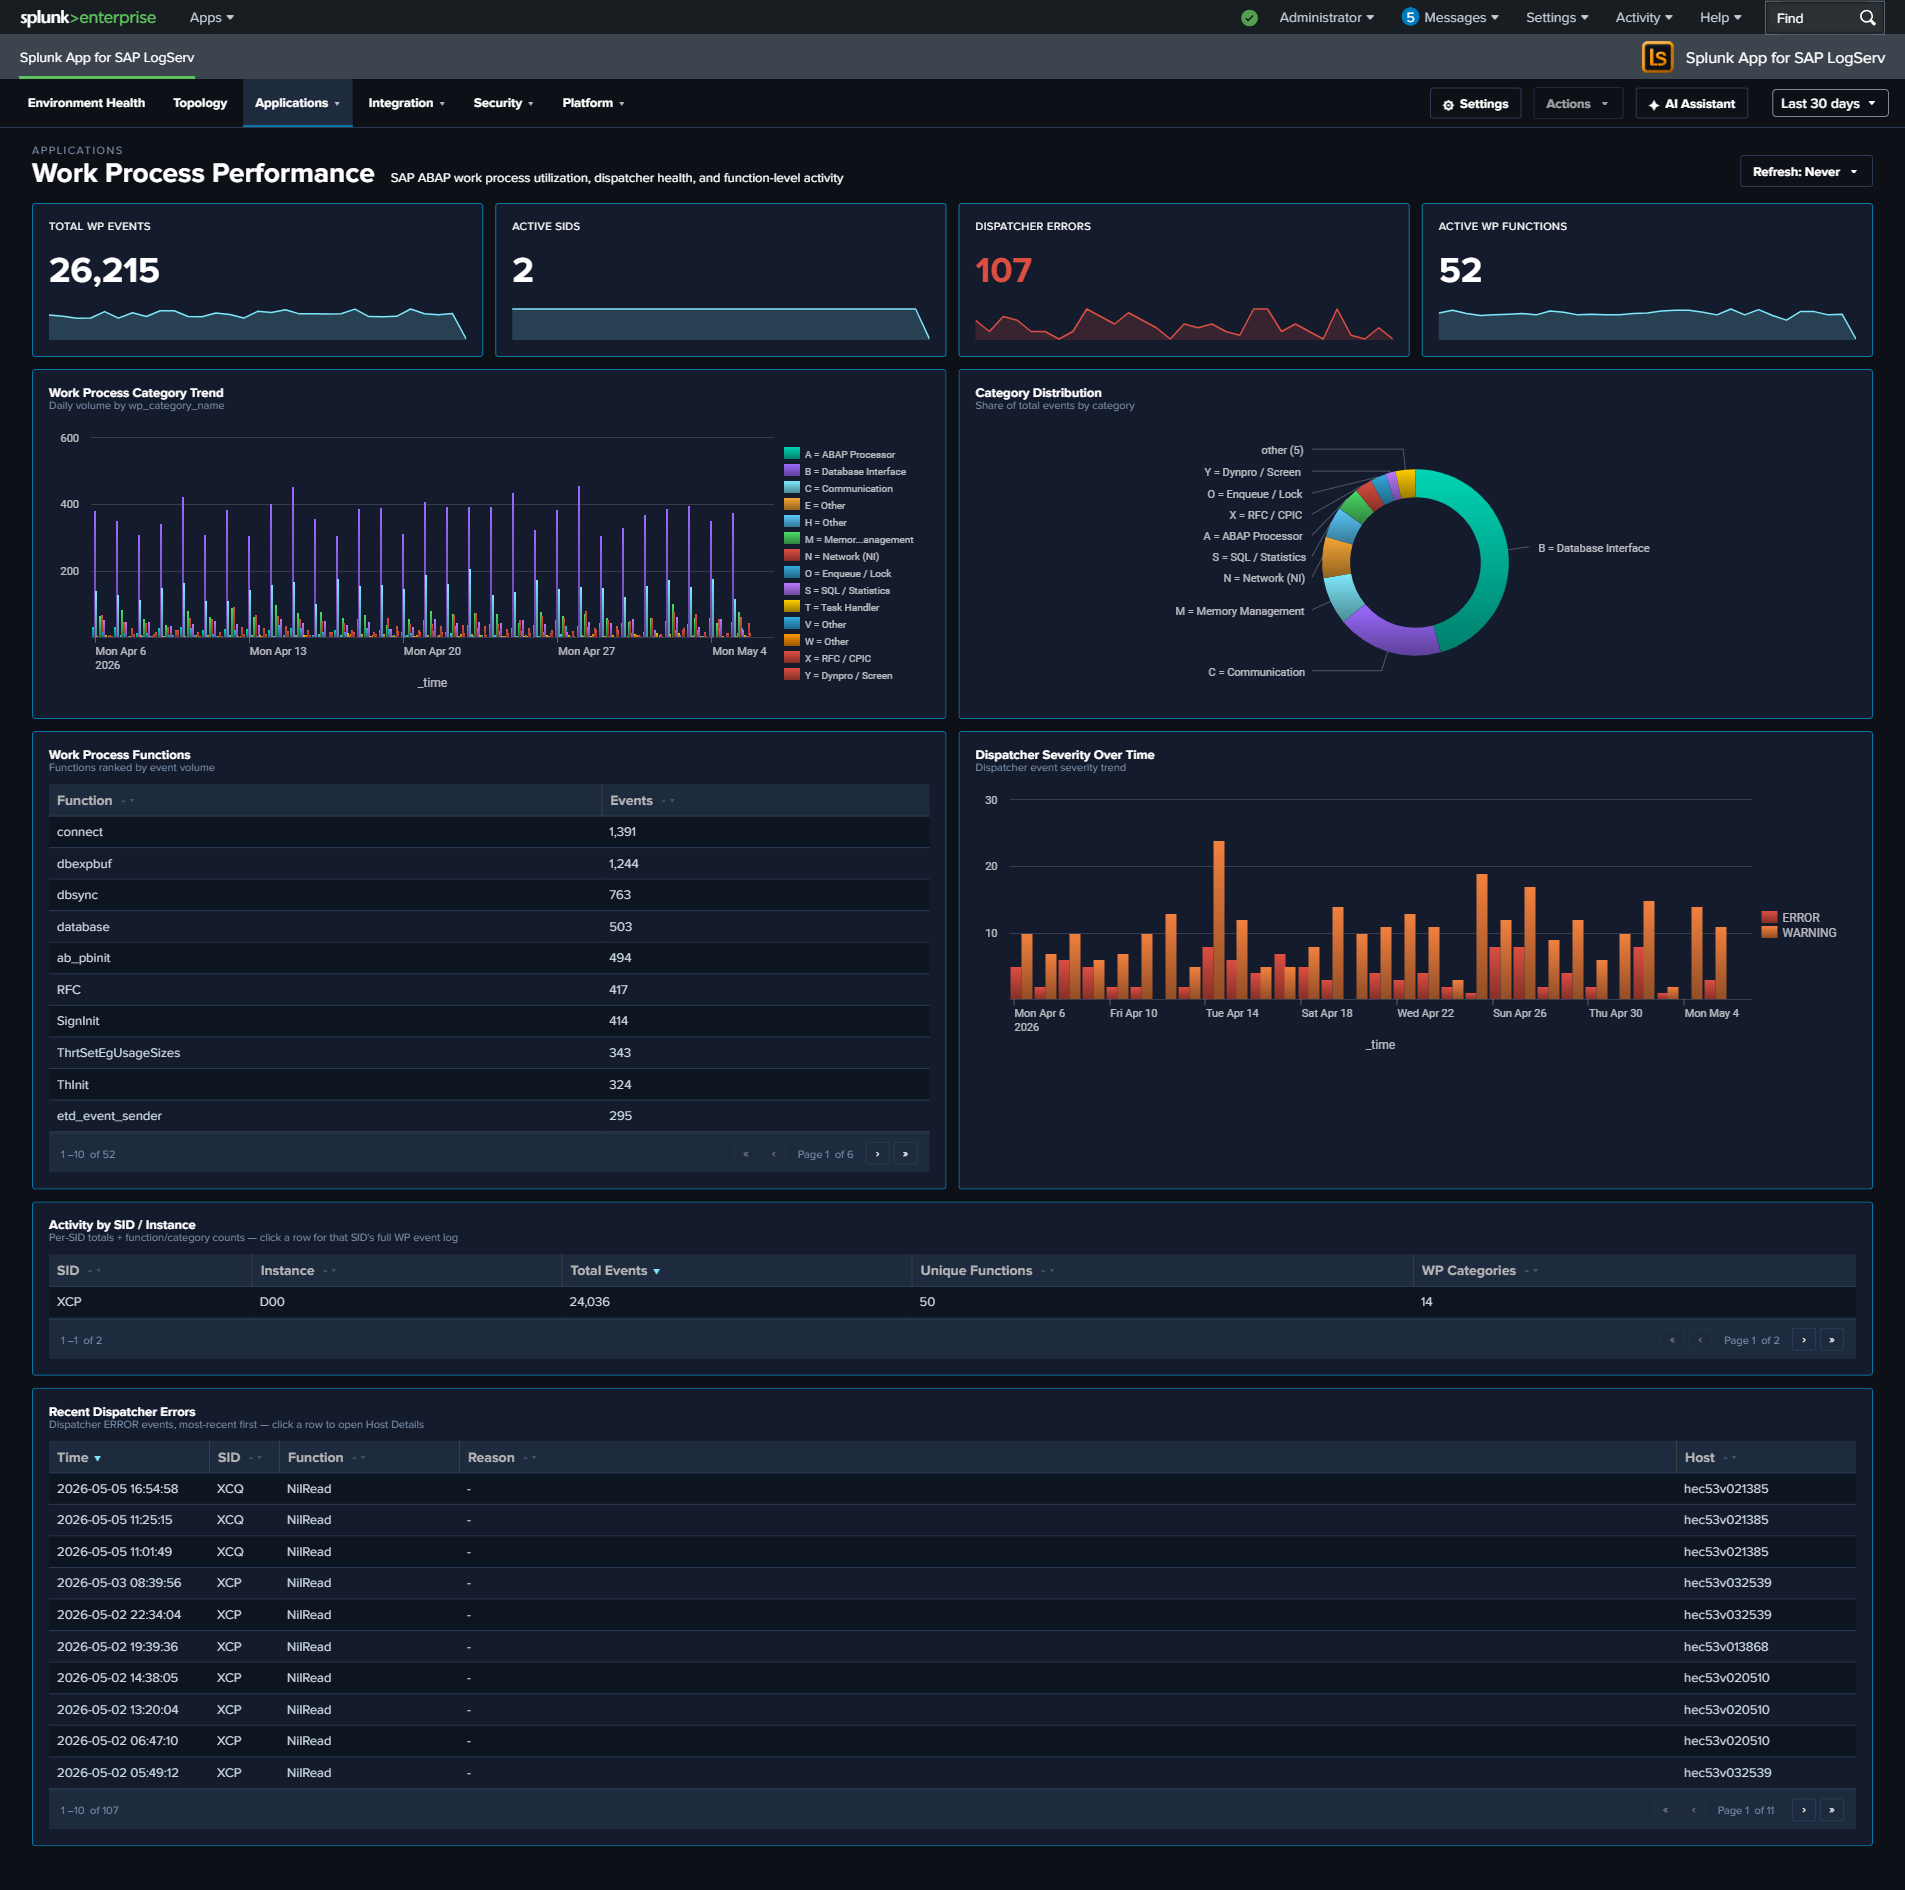The image size is (1905, 1890).
Task: Toggle Y = Dynpro / Screen legend entry
Action: [839, 675]
